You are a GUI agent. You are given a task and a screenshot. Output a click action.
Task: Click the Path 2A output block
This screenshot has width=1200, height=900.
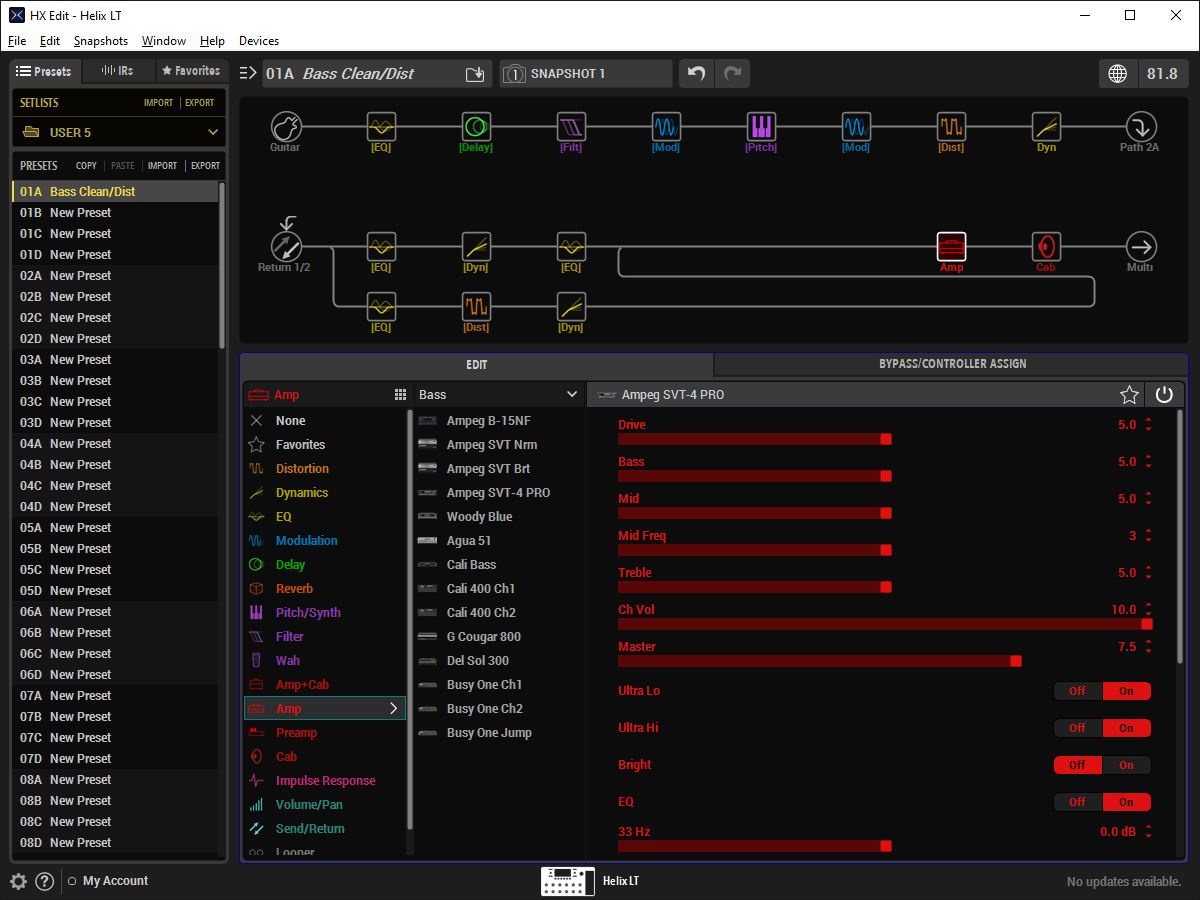pyautogui.click(x=1141, y=126)
